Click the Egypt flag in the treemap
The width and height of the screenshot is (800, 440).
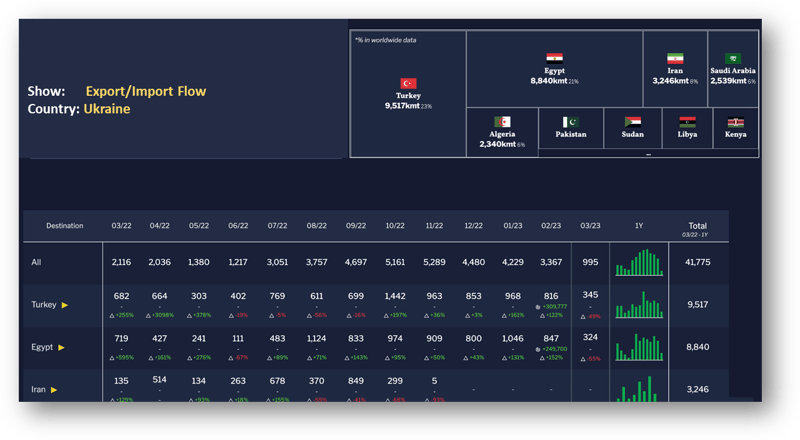click(554, 58)
